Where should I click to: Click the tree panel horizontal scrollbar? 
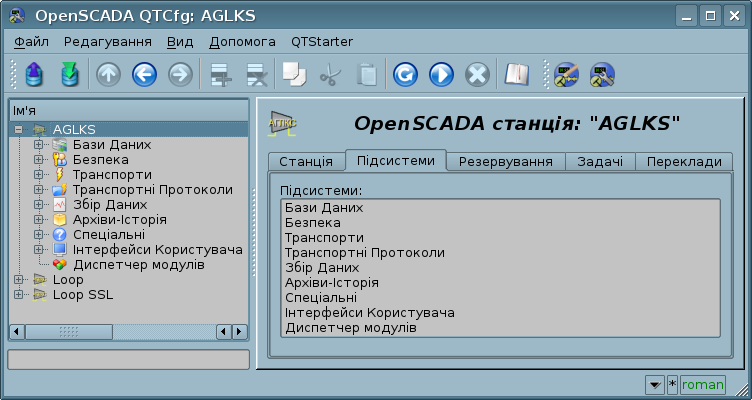[x=128, y=331]
